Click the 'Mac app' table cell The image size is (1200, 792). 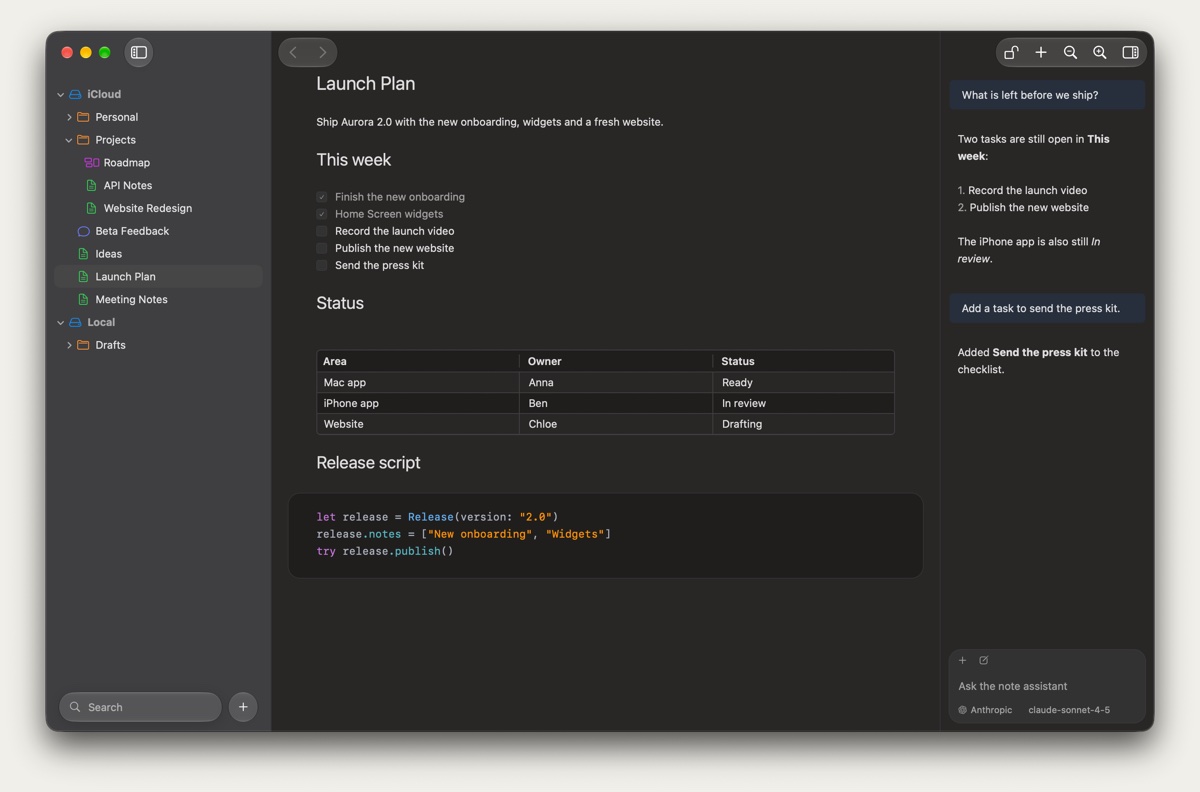(x=418, y=382)
